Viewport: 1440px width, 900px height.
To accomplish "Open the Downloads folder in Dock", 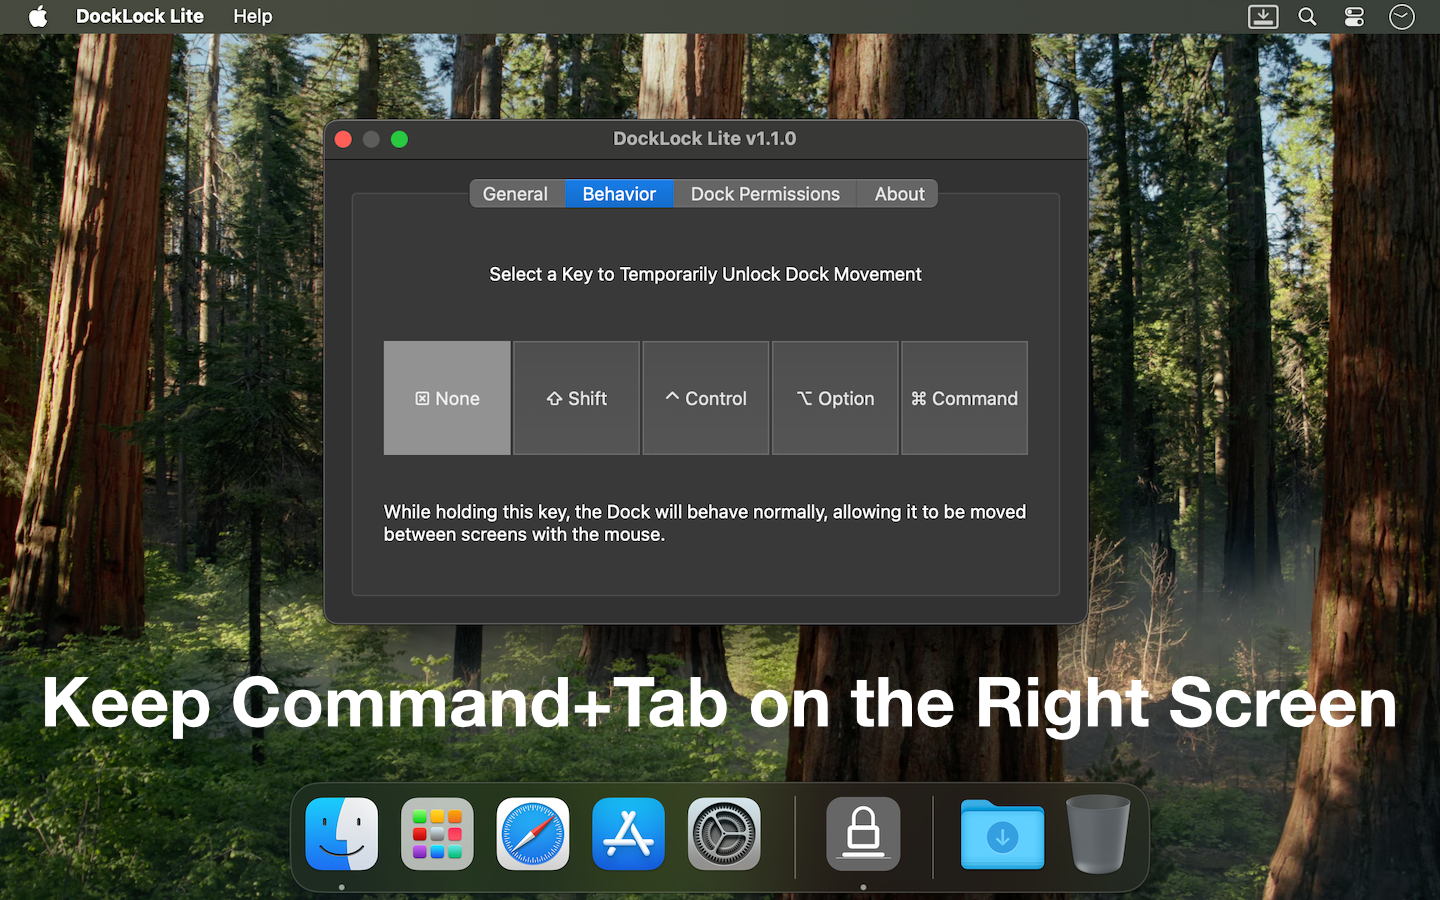I will click(1002, 834).
